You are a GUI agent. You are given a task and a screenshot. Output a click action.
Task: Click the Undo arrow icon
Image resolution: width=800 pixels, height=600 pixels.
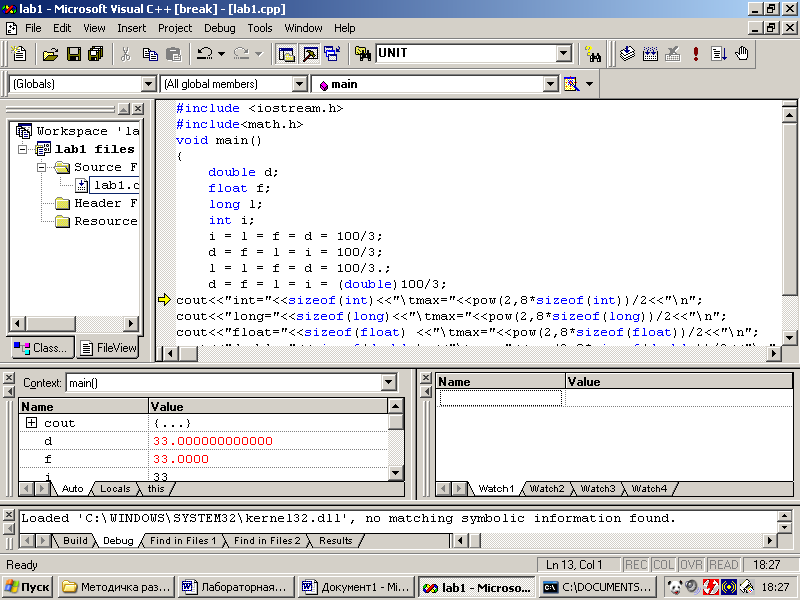[x=205, y=53]
